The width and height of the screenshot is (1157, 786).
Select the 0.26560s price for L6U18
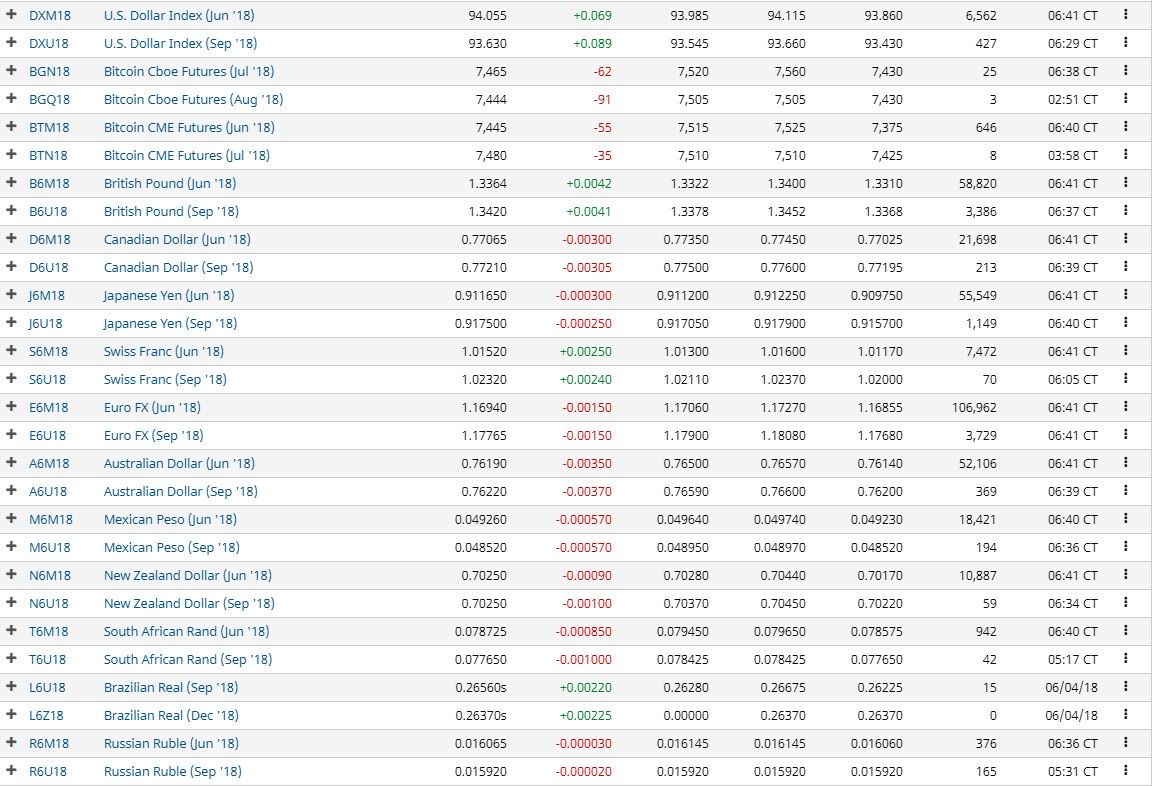[x=481, y=688]
